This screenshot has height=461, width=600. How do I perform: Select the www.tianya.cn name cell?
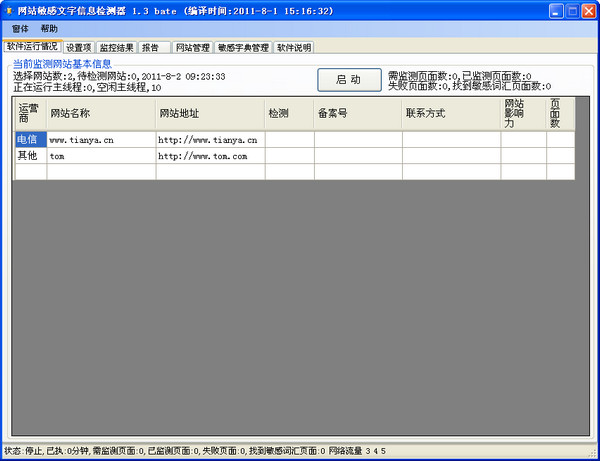[101, 139]
